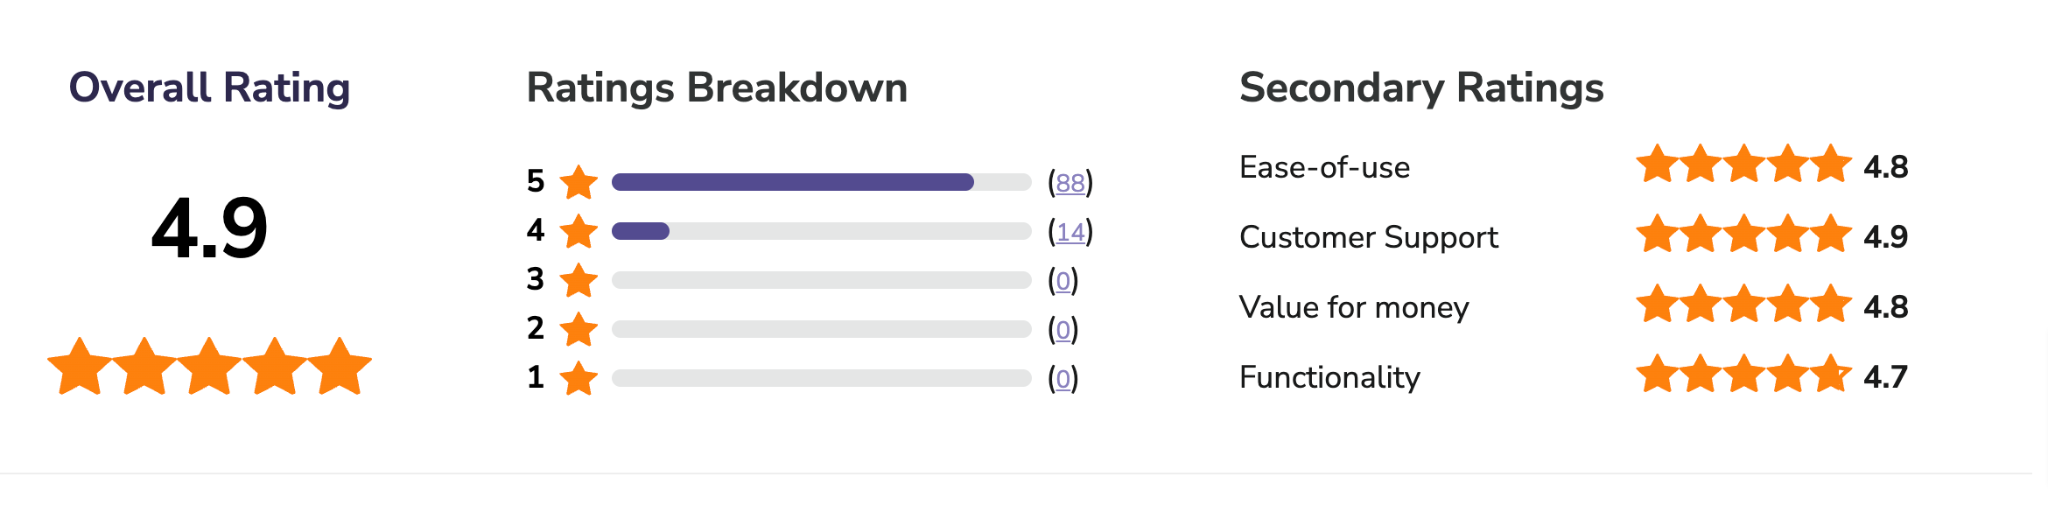Click the large 4.9 overall score
The height and width of the screenshot is (532, 2048).
[x=210, y=229]
